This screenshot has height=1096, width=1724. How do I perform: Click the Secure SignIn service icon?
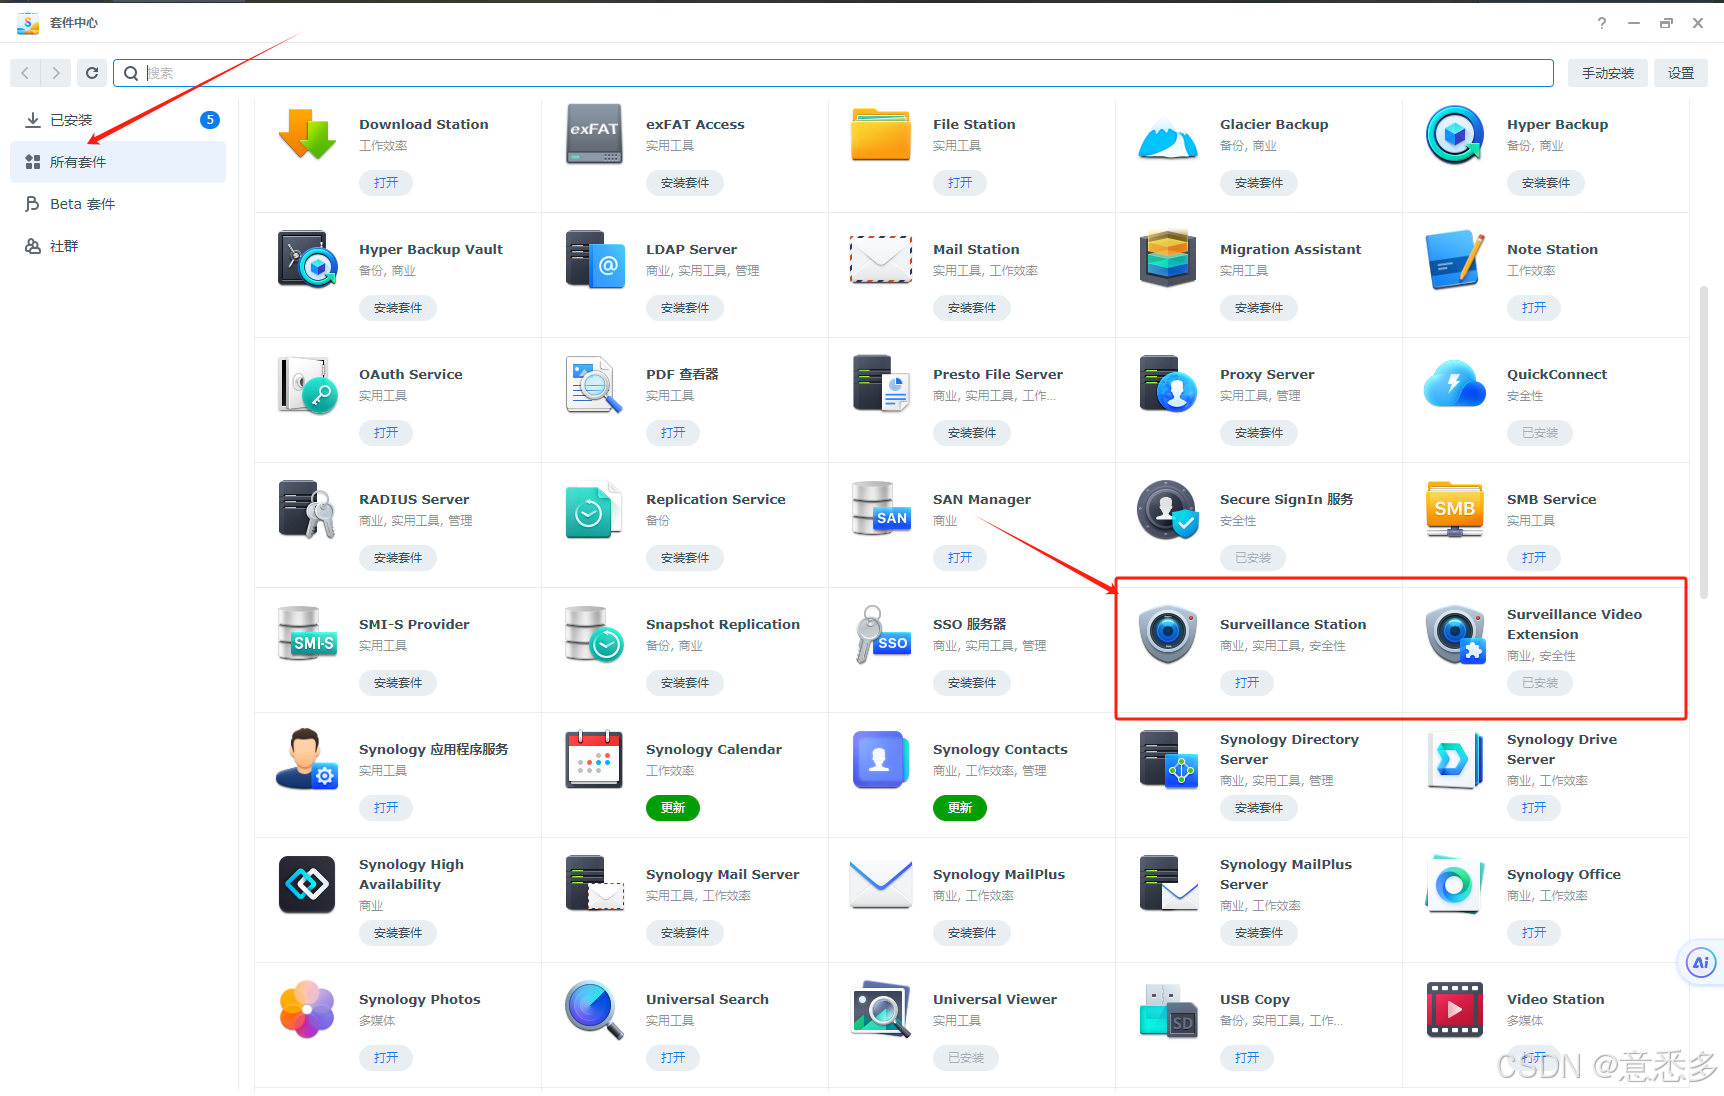pos(1168,510)
